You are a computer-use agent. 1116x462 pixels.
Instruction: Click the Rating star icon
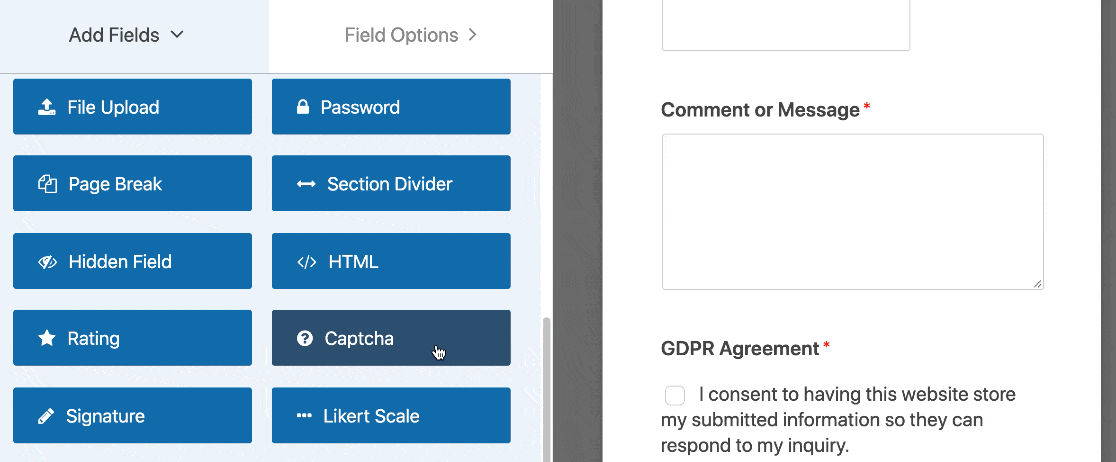[x=47, y=339]
